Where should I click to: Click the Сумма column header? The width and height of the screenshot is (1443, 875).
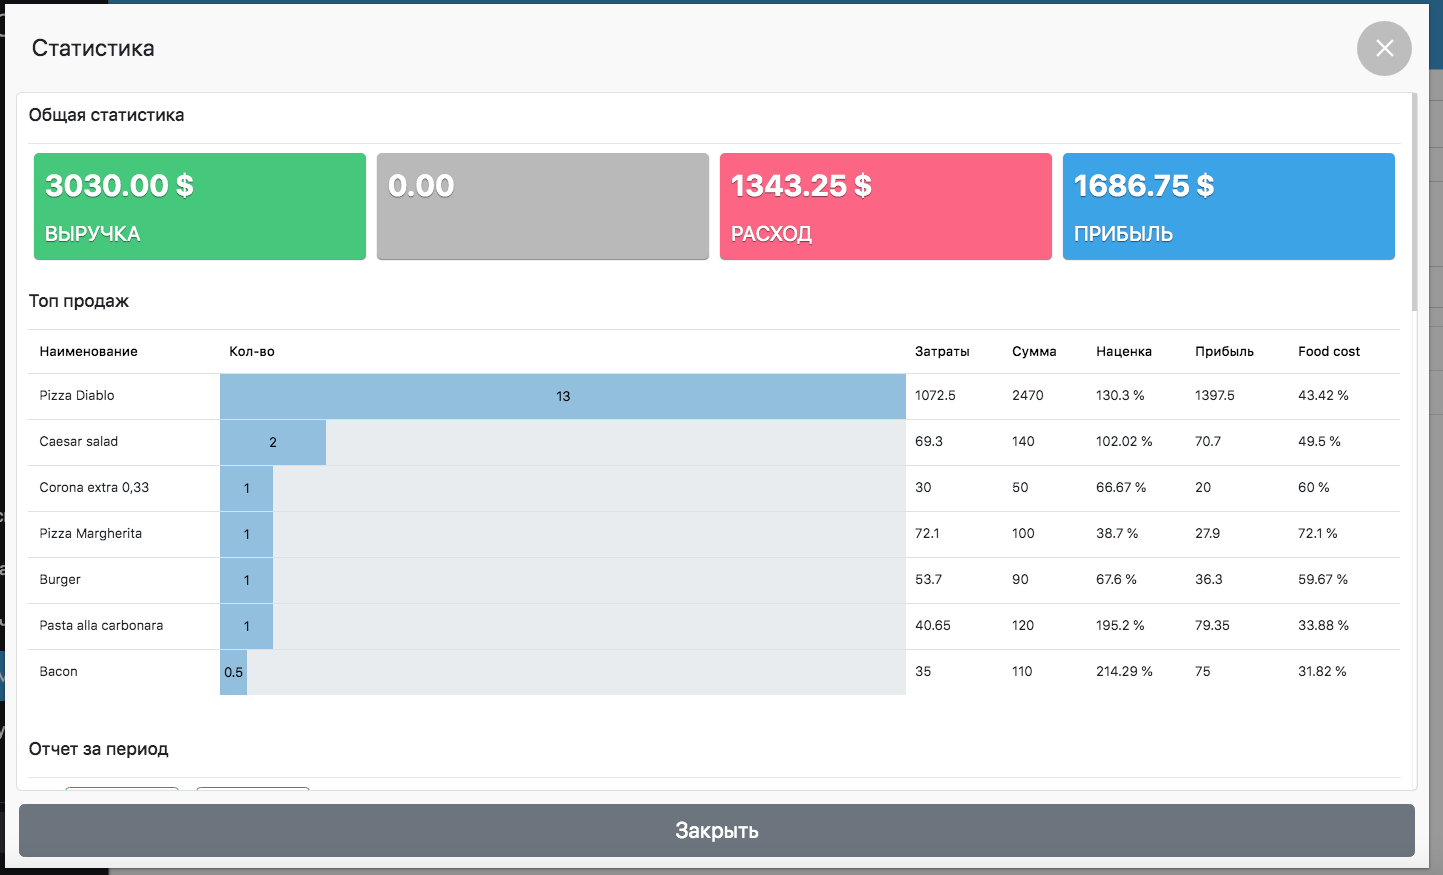click(x=1034, y=352)
